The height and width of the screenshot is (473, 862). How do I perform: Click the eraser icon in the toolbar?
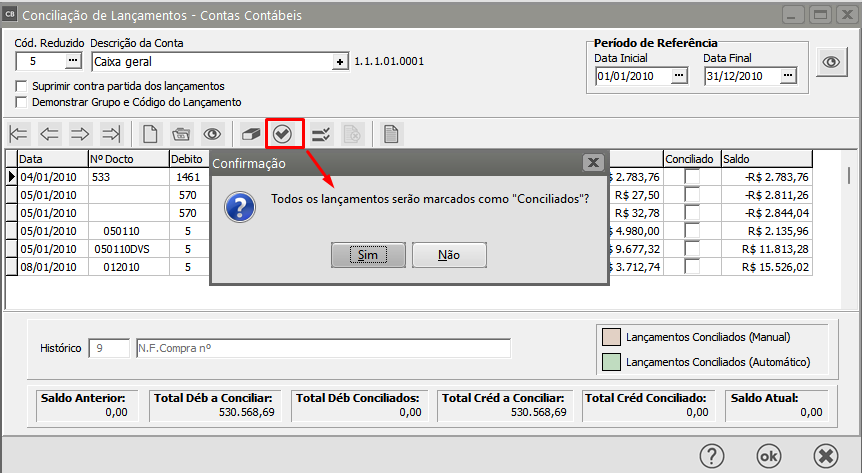tap(251, 134)
